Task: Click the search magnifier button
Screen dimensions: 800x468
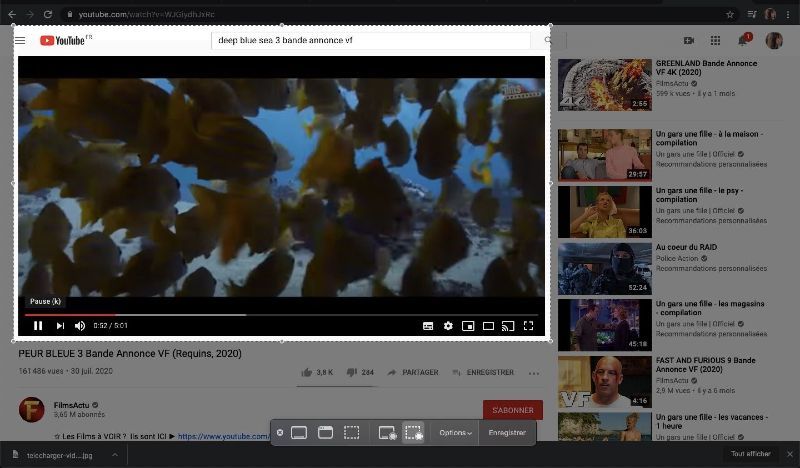Action: pos(548,40)
